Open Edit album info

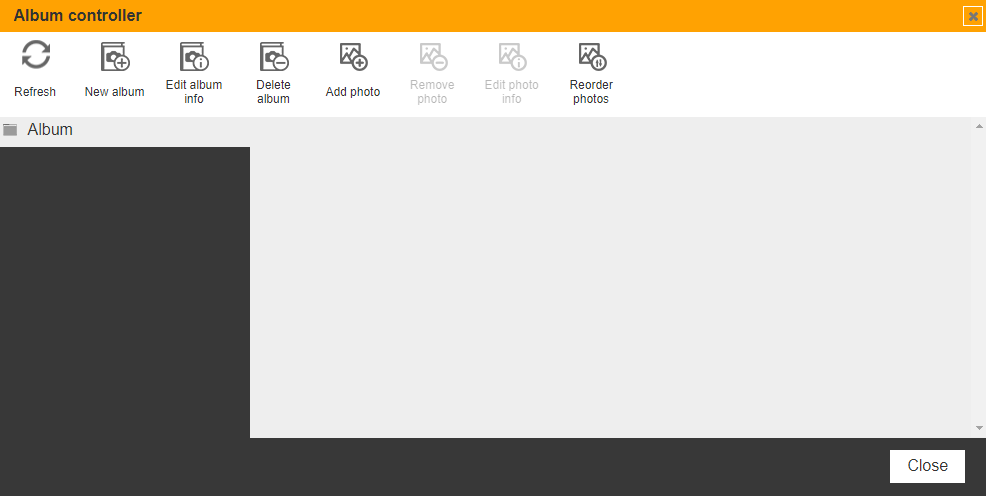(x=194, y=72)
